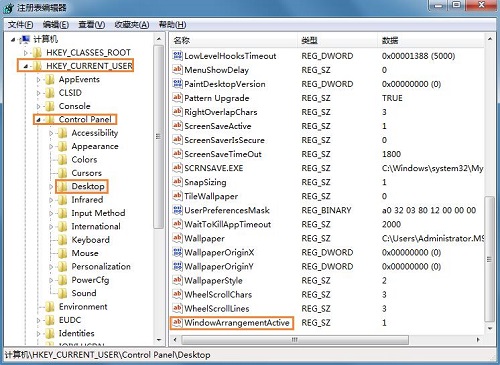Expand the HKEY_CLASSES_ROOT node
500x365 pixels.
[26, 53]
